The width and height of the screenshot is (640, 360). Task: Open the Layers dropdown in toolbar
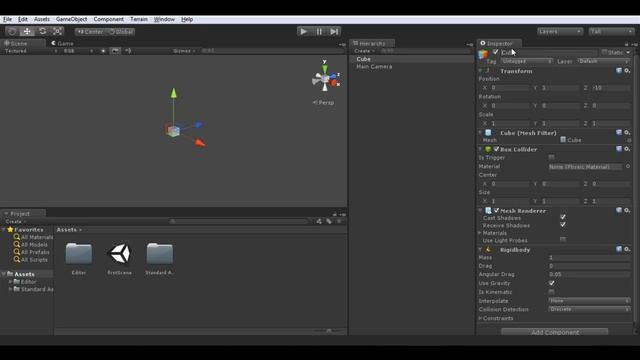[x=560, y=31]
